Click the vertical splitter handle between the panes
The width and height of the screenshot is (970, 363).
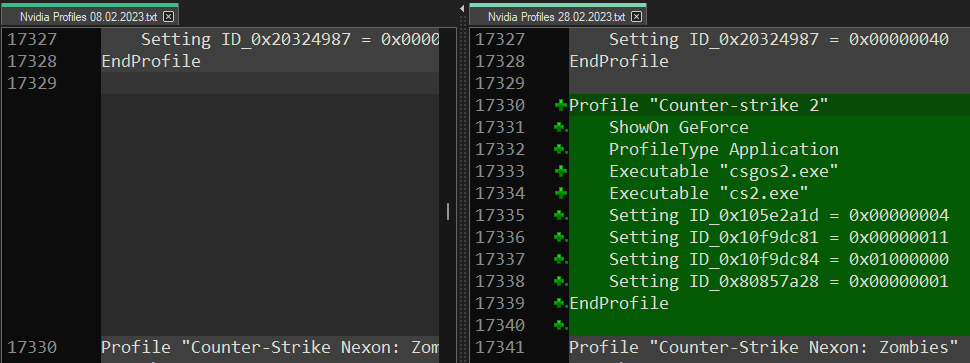click(x=448, y=211)
